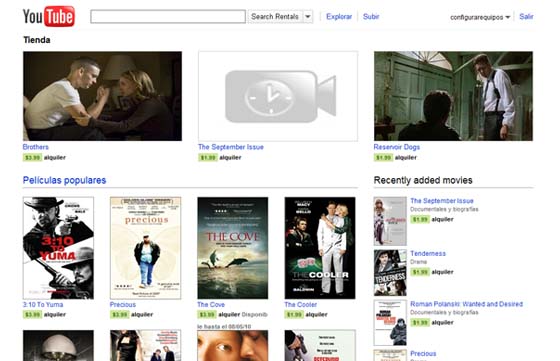This screenshot has height=361, width=560.
Task: Open The Cove movie poster
Action: click(x=232, y=248)
